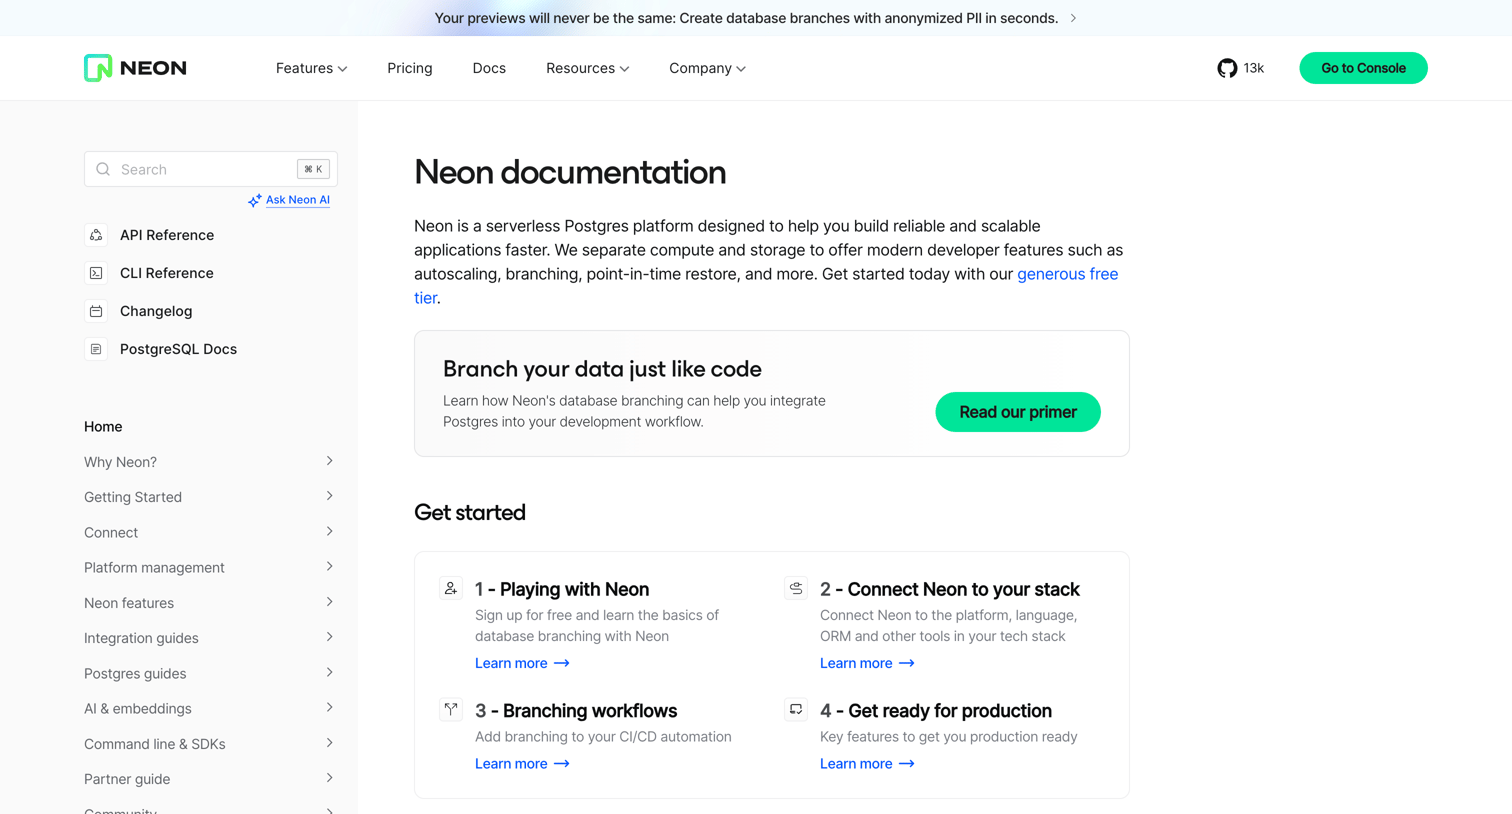Screen dimensions: 1512x814
Task: Open the GitHub repository icon
Action: (1227, 68)
